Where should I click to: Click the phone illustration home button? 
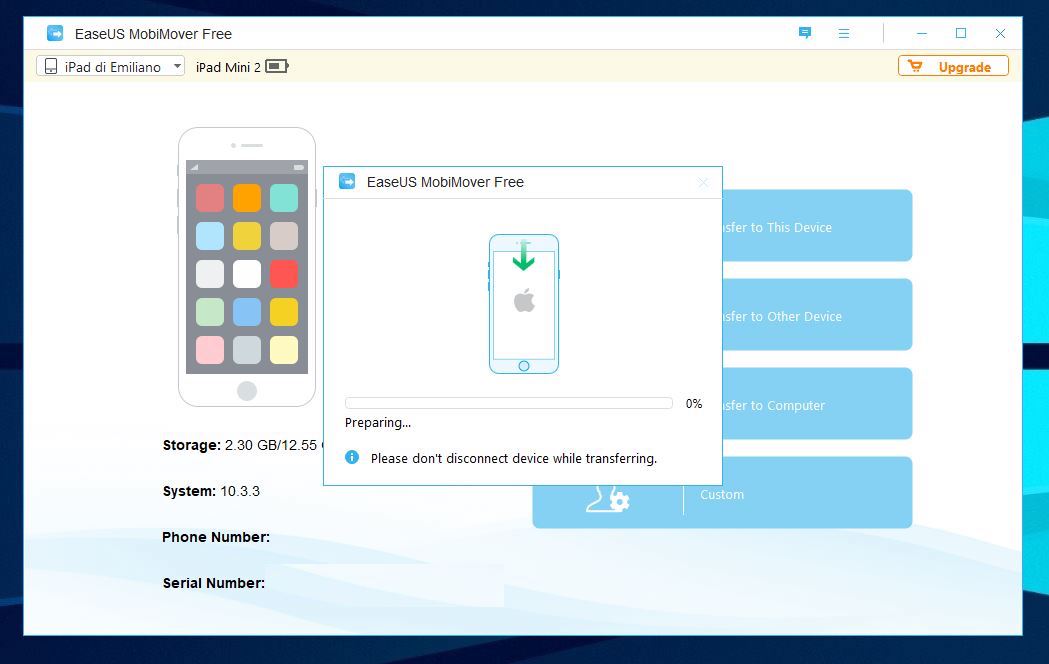[247, 391]
